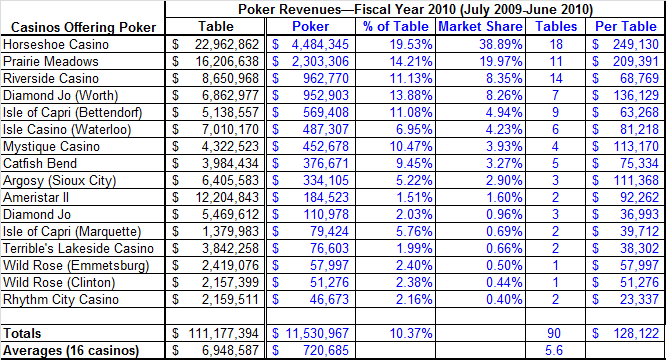The width and height of the screenshot is (670, 360).
Task: Click the Market Share column header
Action: click(480, 26)
